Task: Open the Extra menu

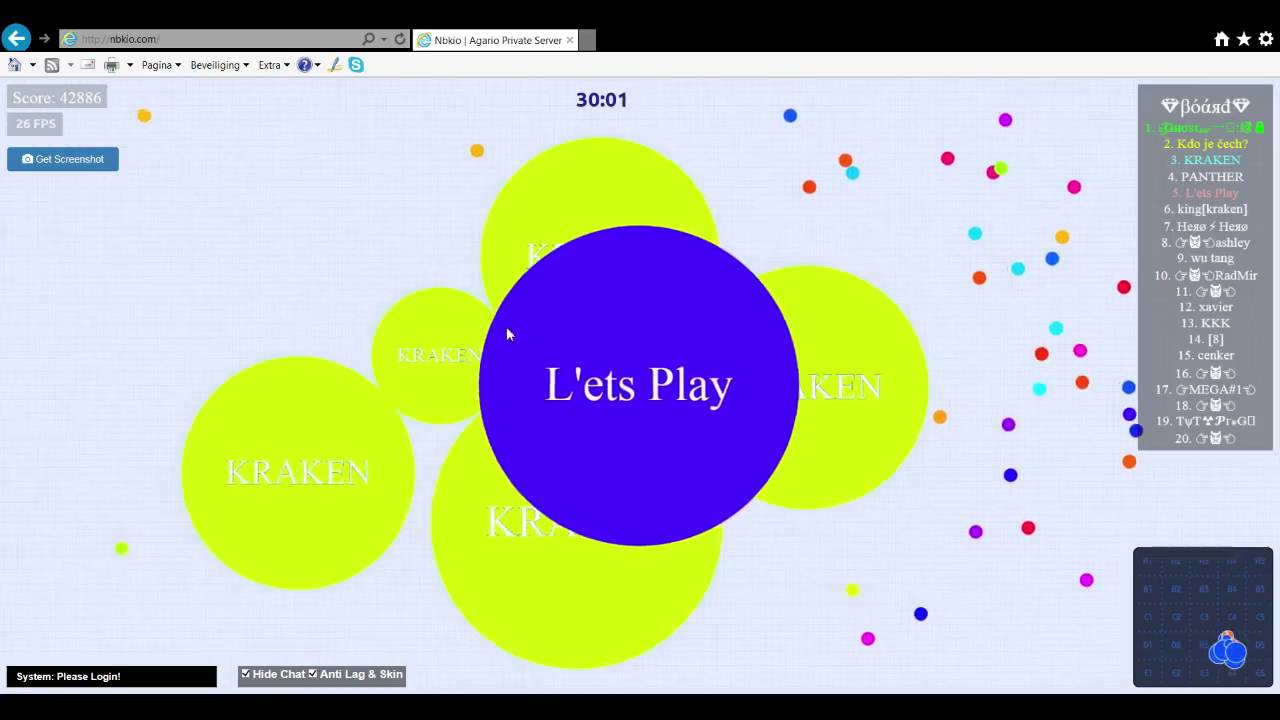Action: [274, 65]
